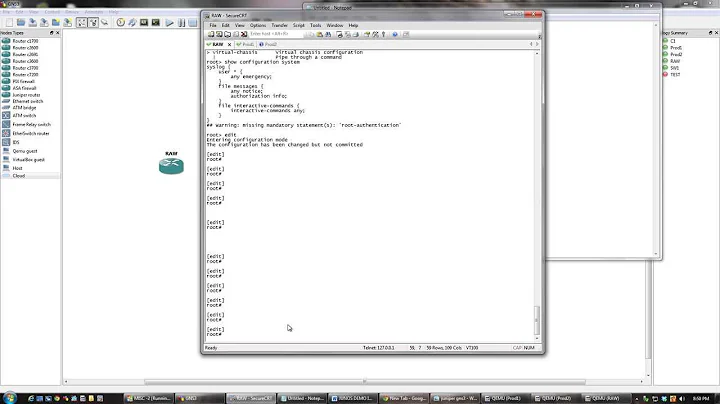Open File menu in SecureCRT
Screen dimensions: 720x404
click(213, 25)
